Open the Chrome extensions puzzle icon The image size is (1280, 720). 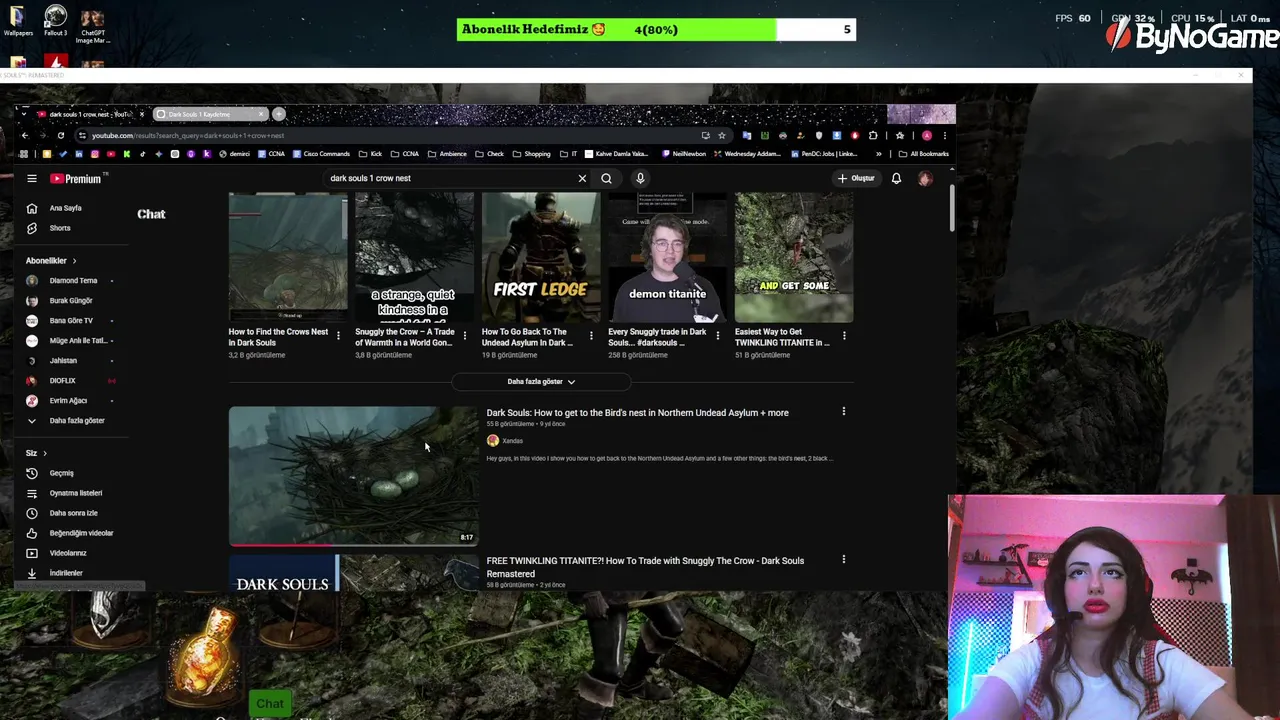click(873, 135)
